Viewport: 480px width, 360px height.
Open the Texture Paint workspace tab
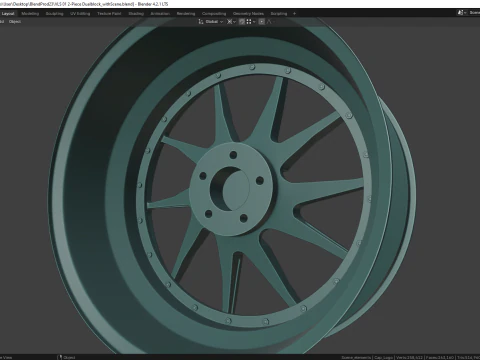click(x=109, y=14)
